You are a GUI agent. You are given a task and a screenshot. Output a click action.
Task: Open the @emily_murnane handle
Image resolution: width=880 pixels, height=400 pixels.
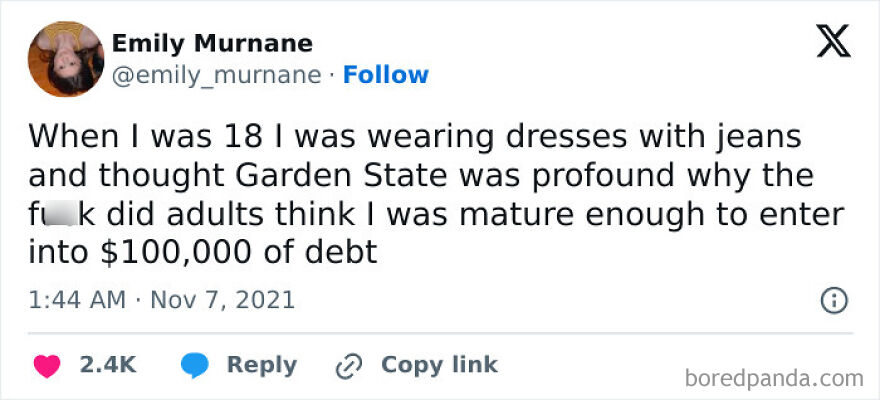pyautogui.click(x=216, y=75)
